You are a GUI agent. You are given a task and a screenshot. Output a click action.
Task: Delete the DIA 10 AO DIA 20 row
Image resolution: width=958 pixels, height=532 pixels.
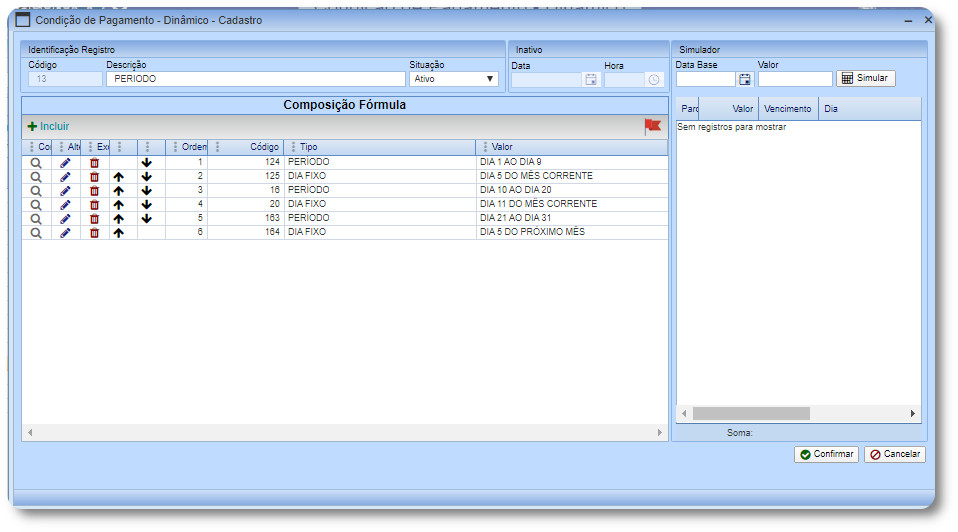pos(95,190)
